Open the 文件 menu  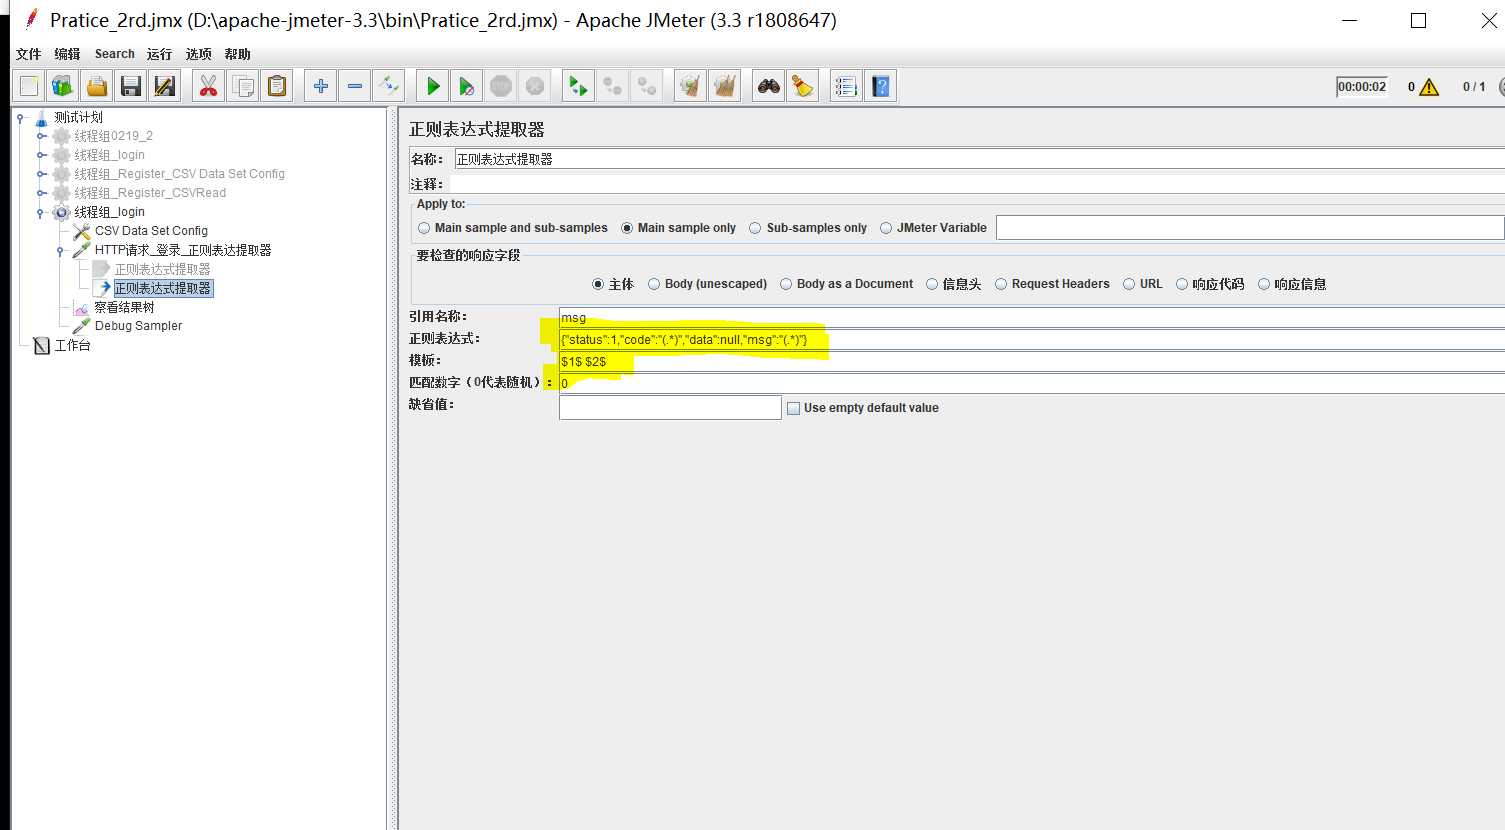click(x=29, y=54)
